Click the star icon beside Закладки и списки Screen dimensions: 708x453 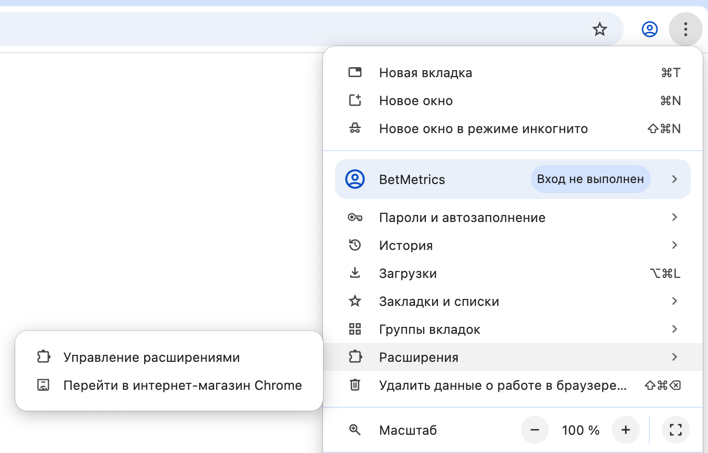pyautogui.click(x=355, y=301)
